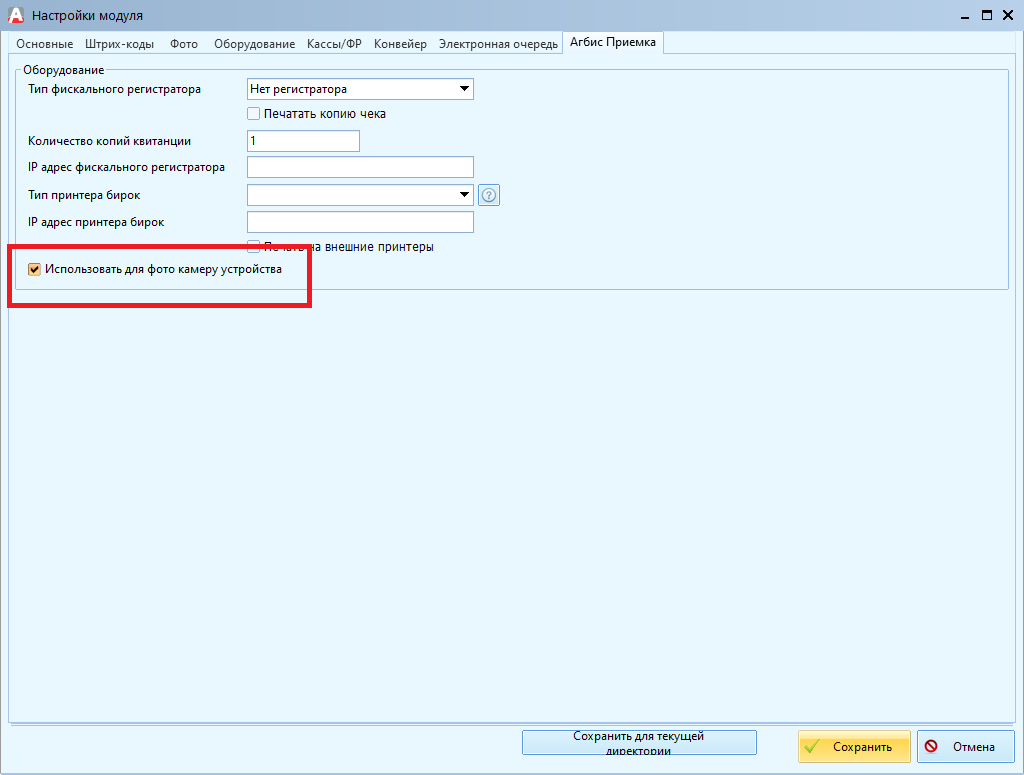The width and height of the screenshot is (1024, 775).
Task: Click the 'Тип фискального регистратора' label
Action: click(114, 89)
